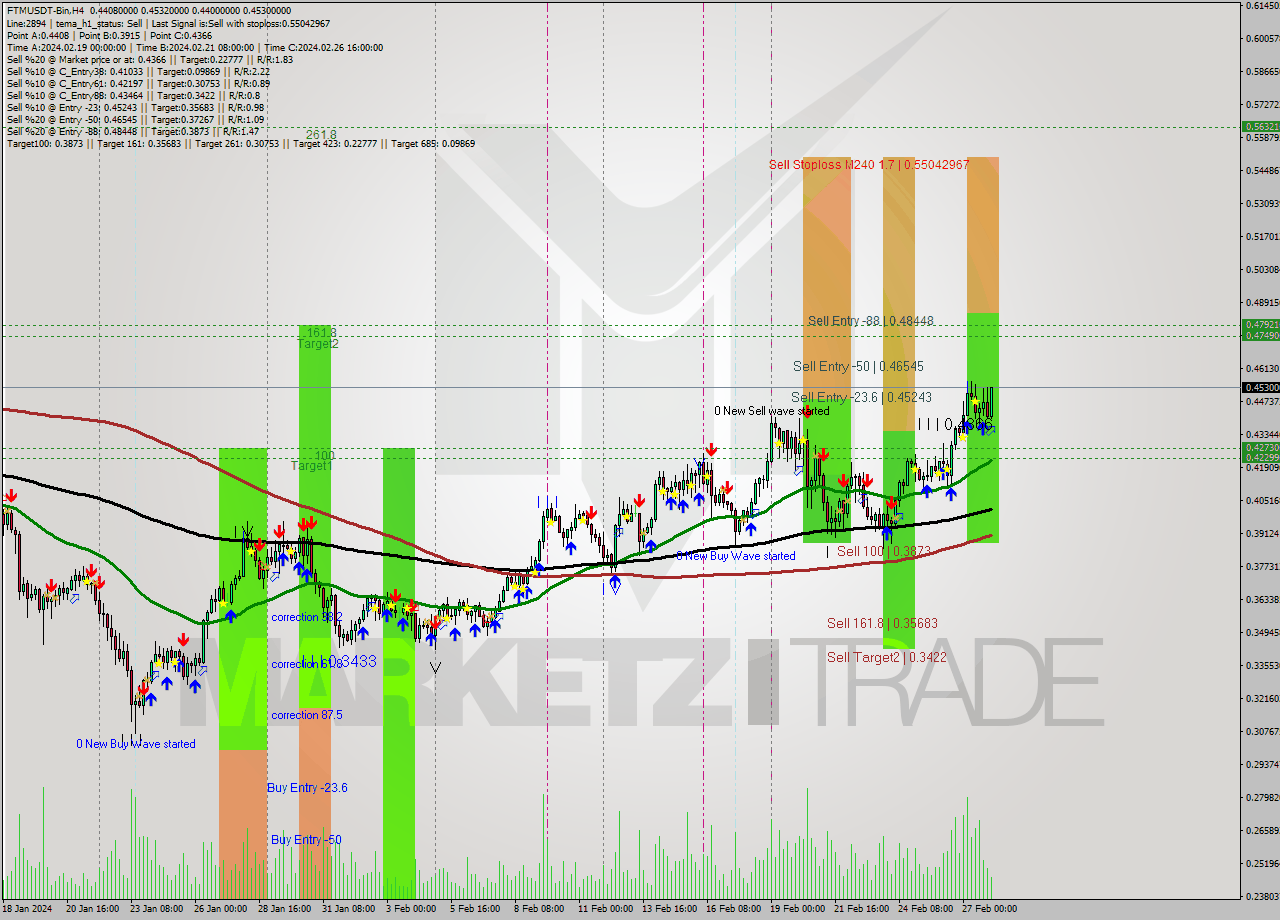1280x920 pixels.
Task: Click the green 0.4273 price level tag
Action: [1260, 447]
